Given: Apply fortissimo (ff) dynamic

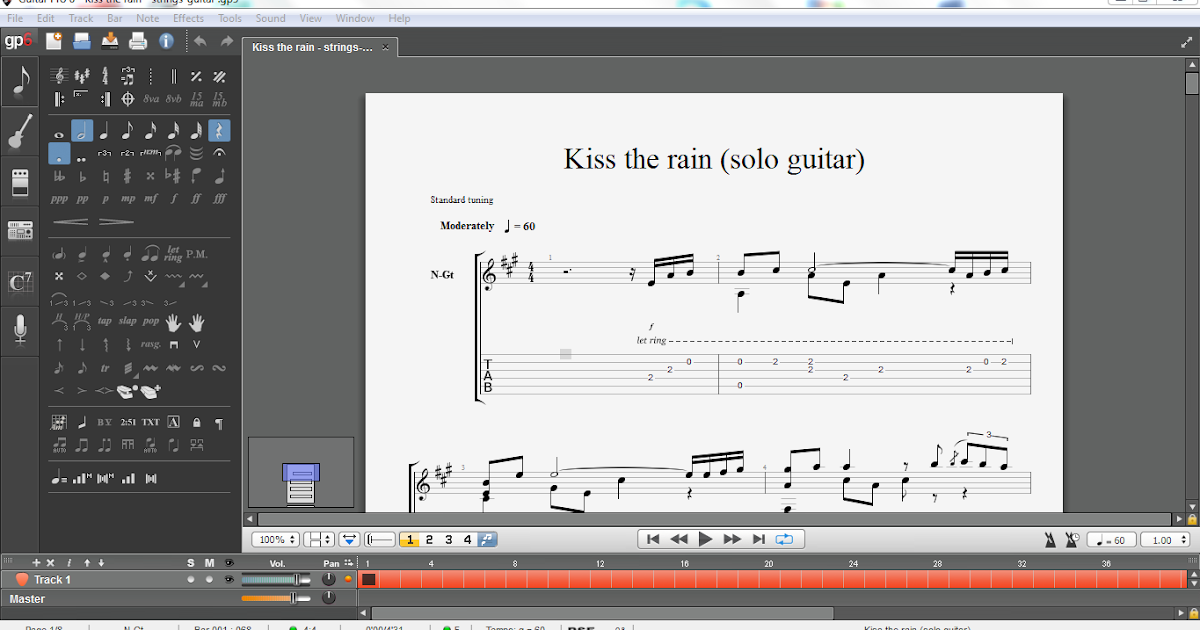Looking at the screenshot, I should click(197, 199).
